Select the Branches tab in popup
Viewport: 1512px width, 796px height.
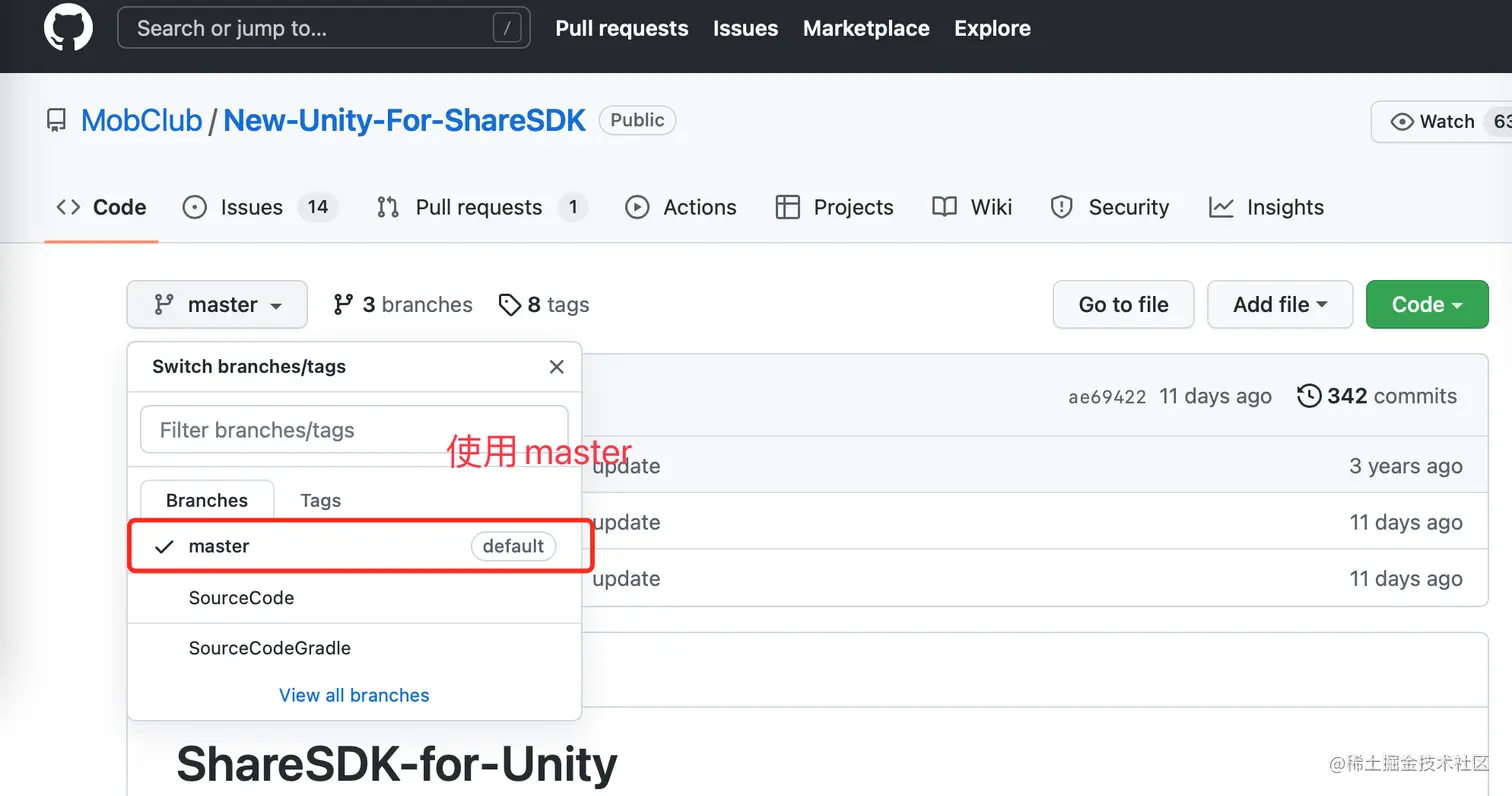pos(207,500)
